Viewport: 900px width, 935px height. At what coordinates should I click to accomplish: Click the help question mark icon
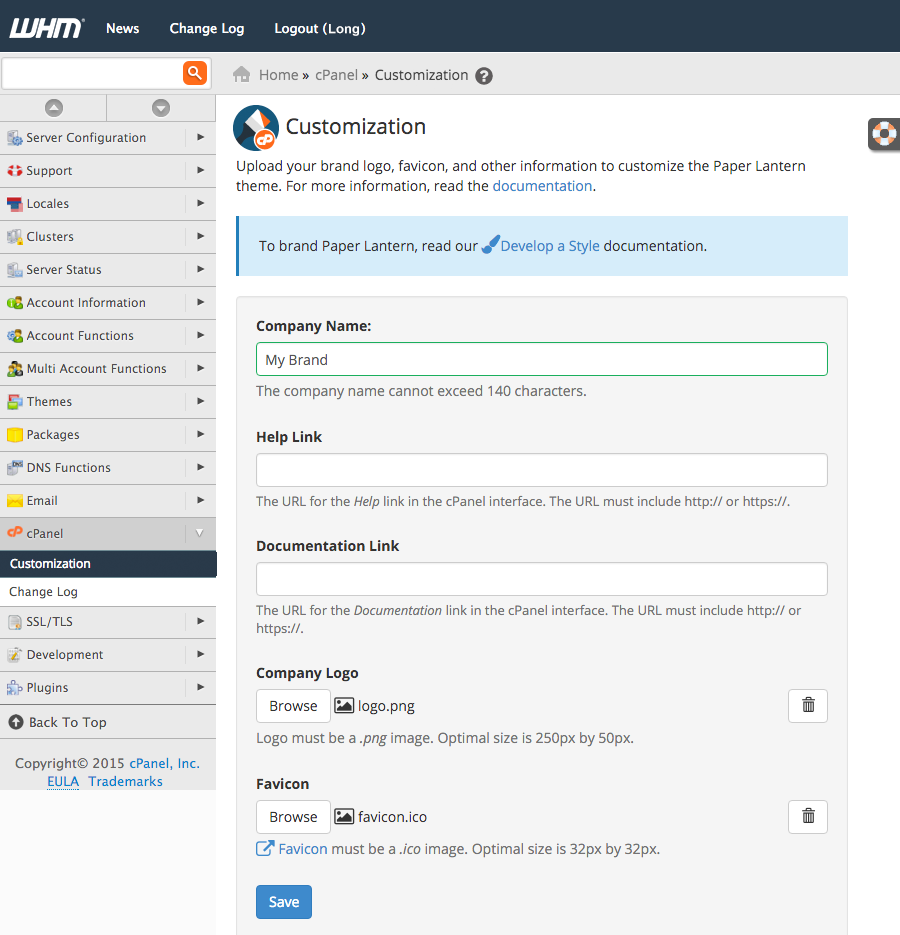pyautogui.click(x=484, y=76)
